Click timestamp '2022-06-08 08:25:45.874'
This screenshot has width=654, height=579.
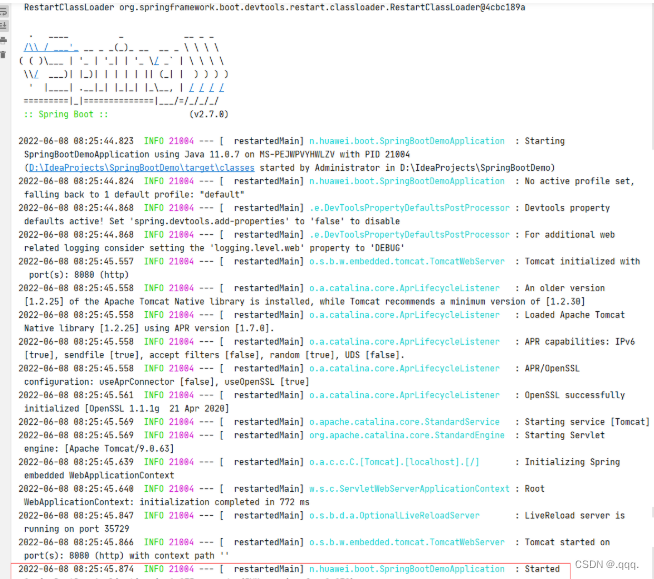click(76, 569)
